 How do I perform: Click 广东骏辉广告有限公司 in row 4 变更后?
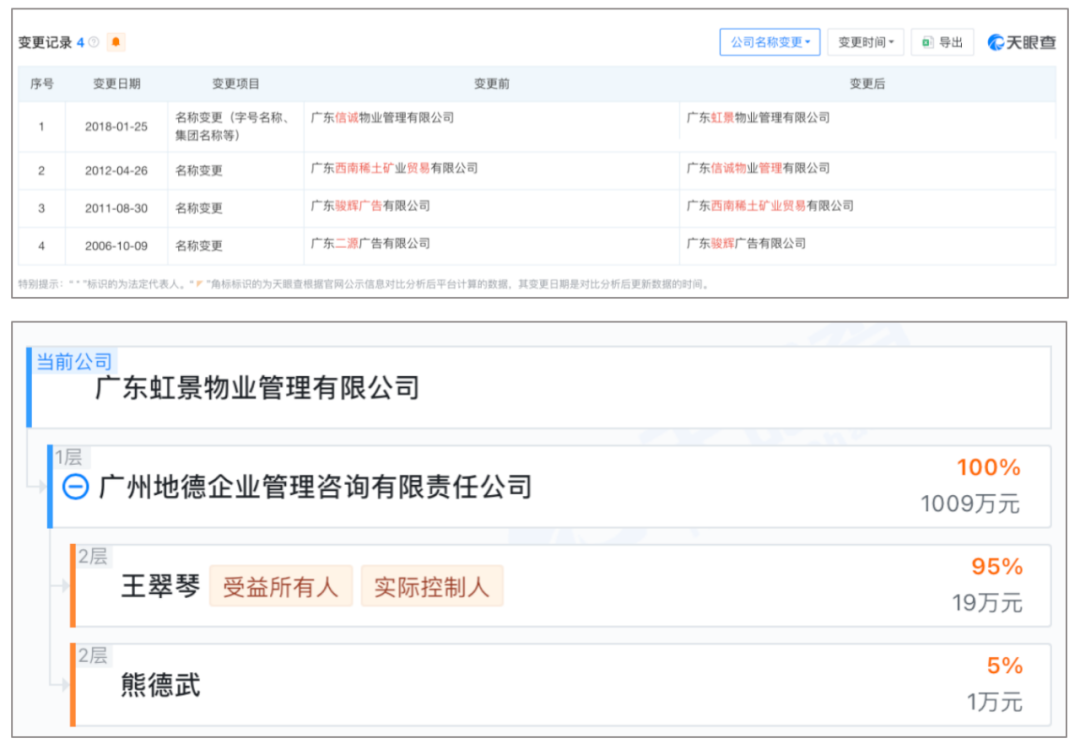746,243
